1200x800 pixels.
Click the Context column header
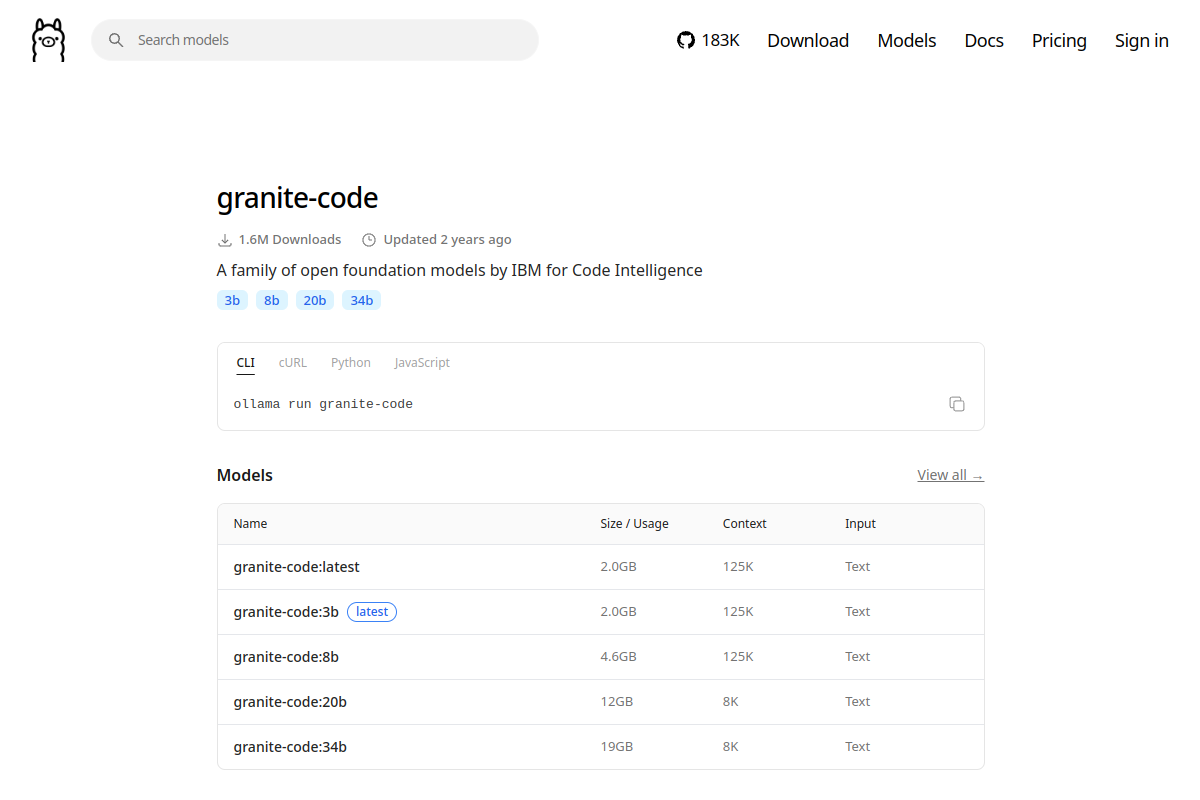pyautogui.click(x=745, y=524)
